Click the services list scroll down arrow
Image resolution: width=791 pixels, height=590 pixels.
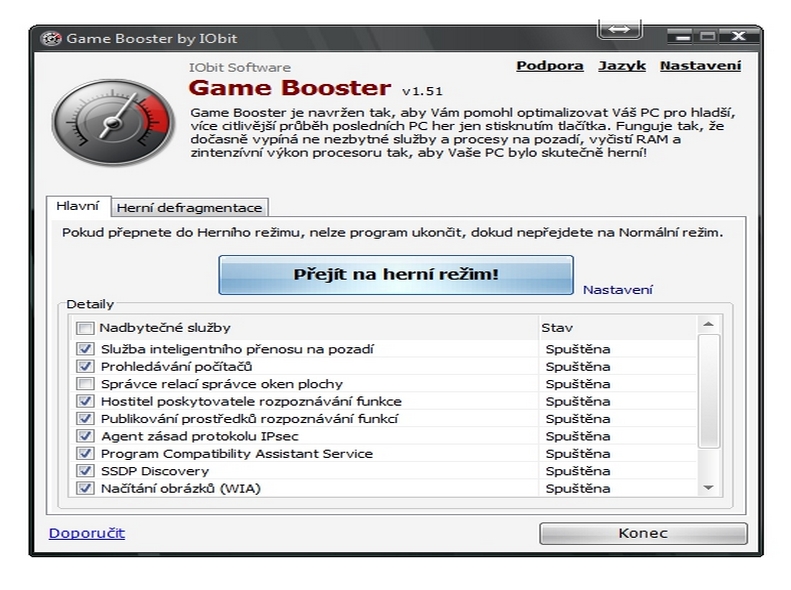[x=708, y=488]
